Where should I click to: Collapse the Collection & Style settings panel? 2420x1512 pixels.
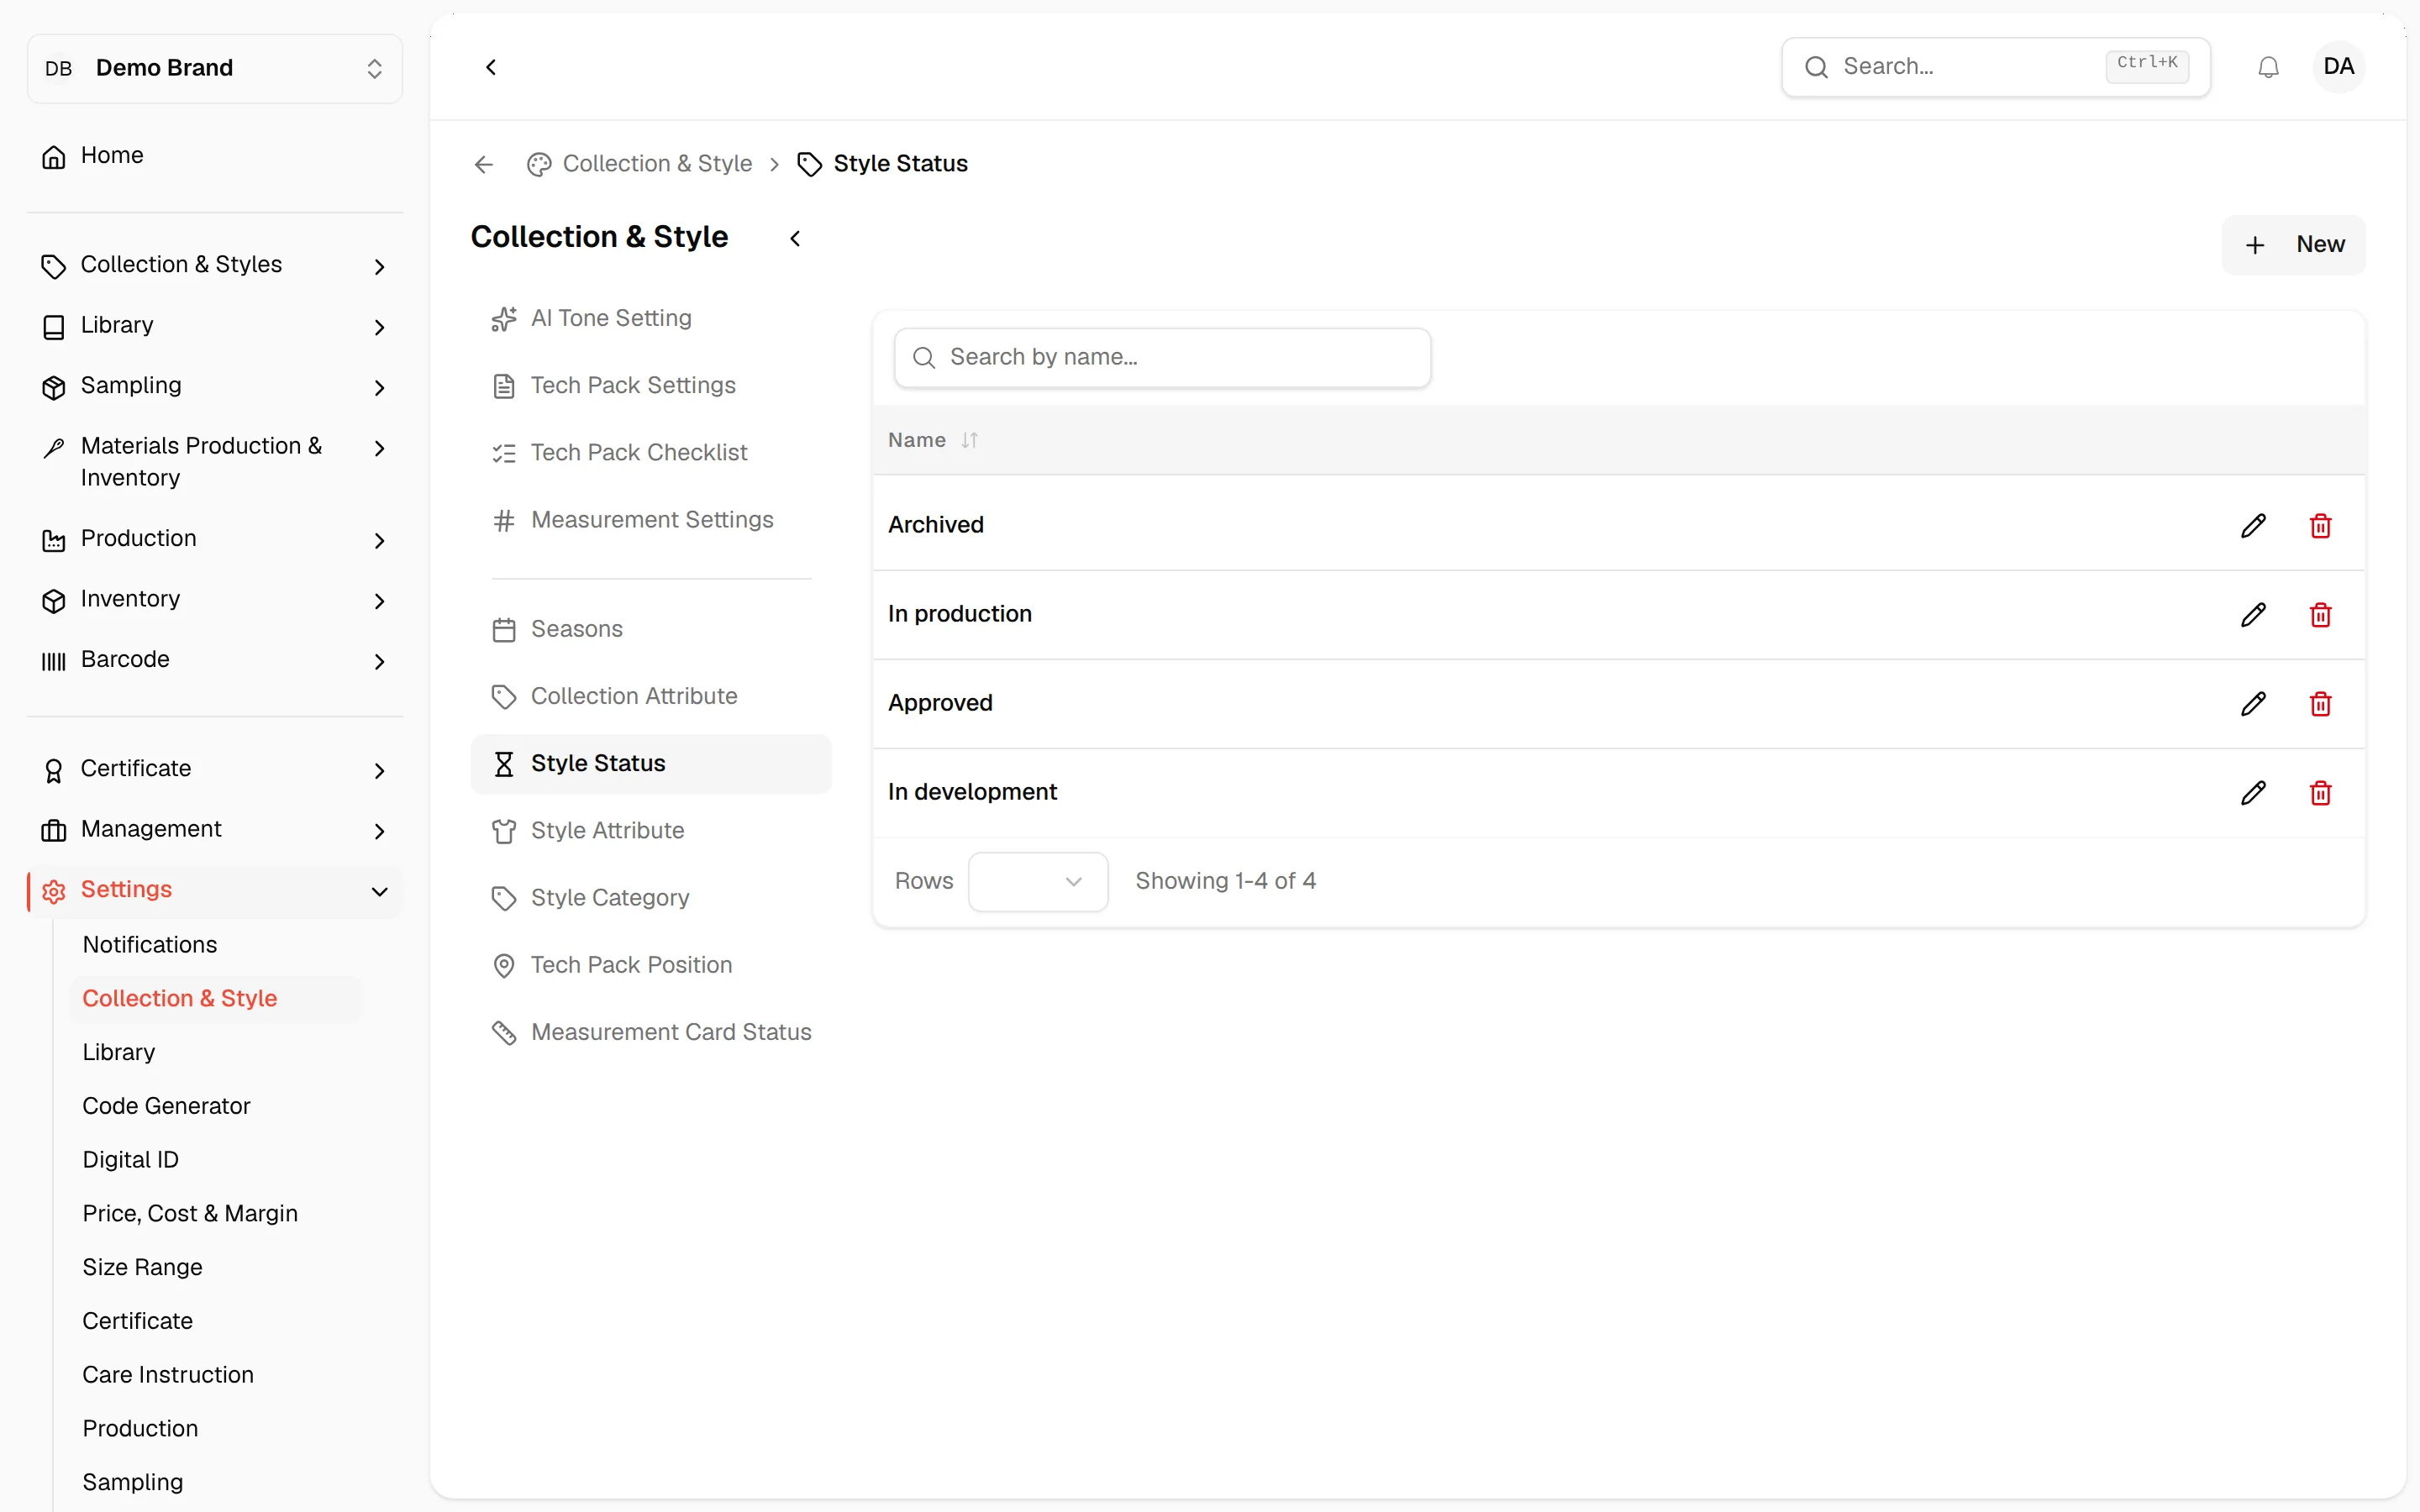pos(795,238)
